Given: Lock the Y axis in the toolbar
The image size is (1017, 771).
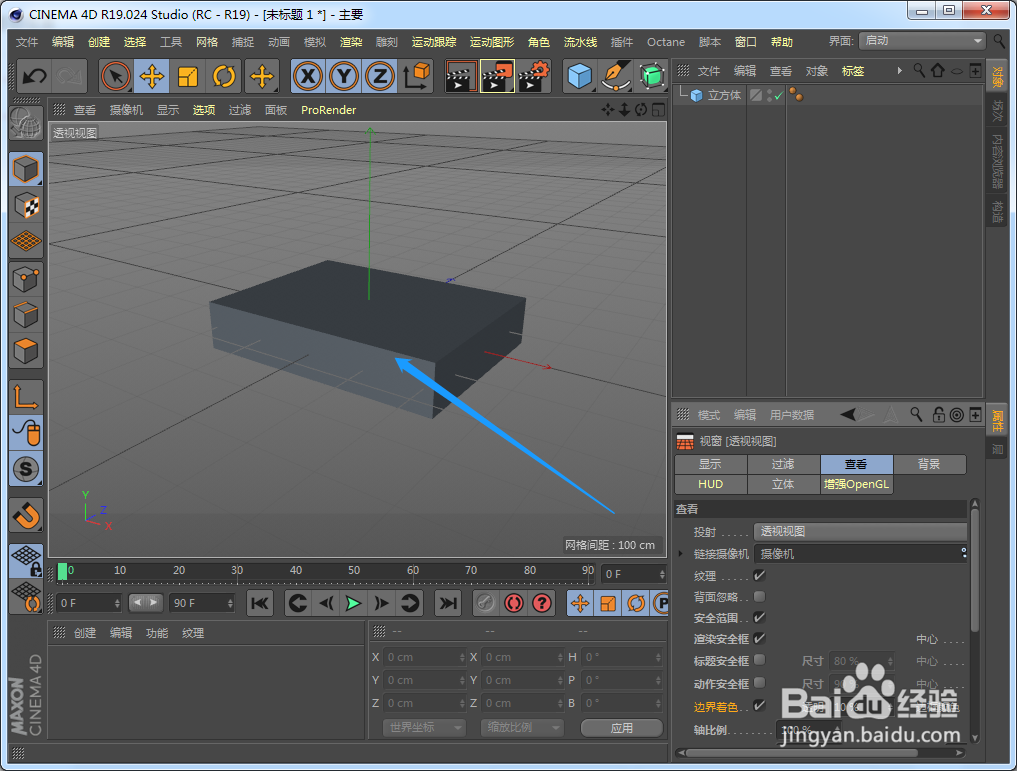Looking at the screenshot, I should click(x=344, y=76).
